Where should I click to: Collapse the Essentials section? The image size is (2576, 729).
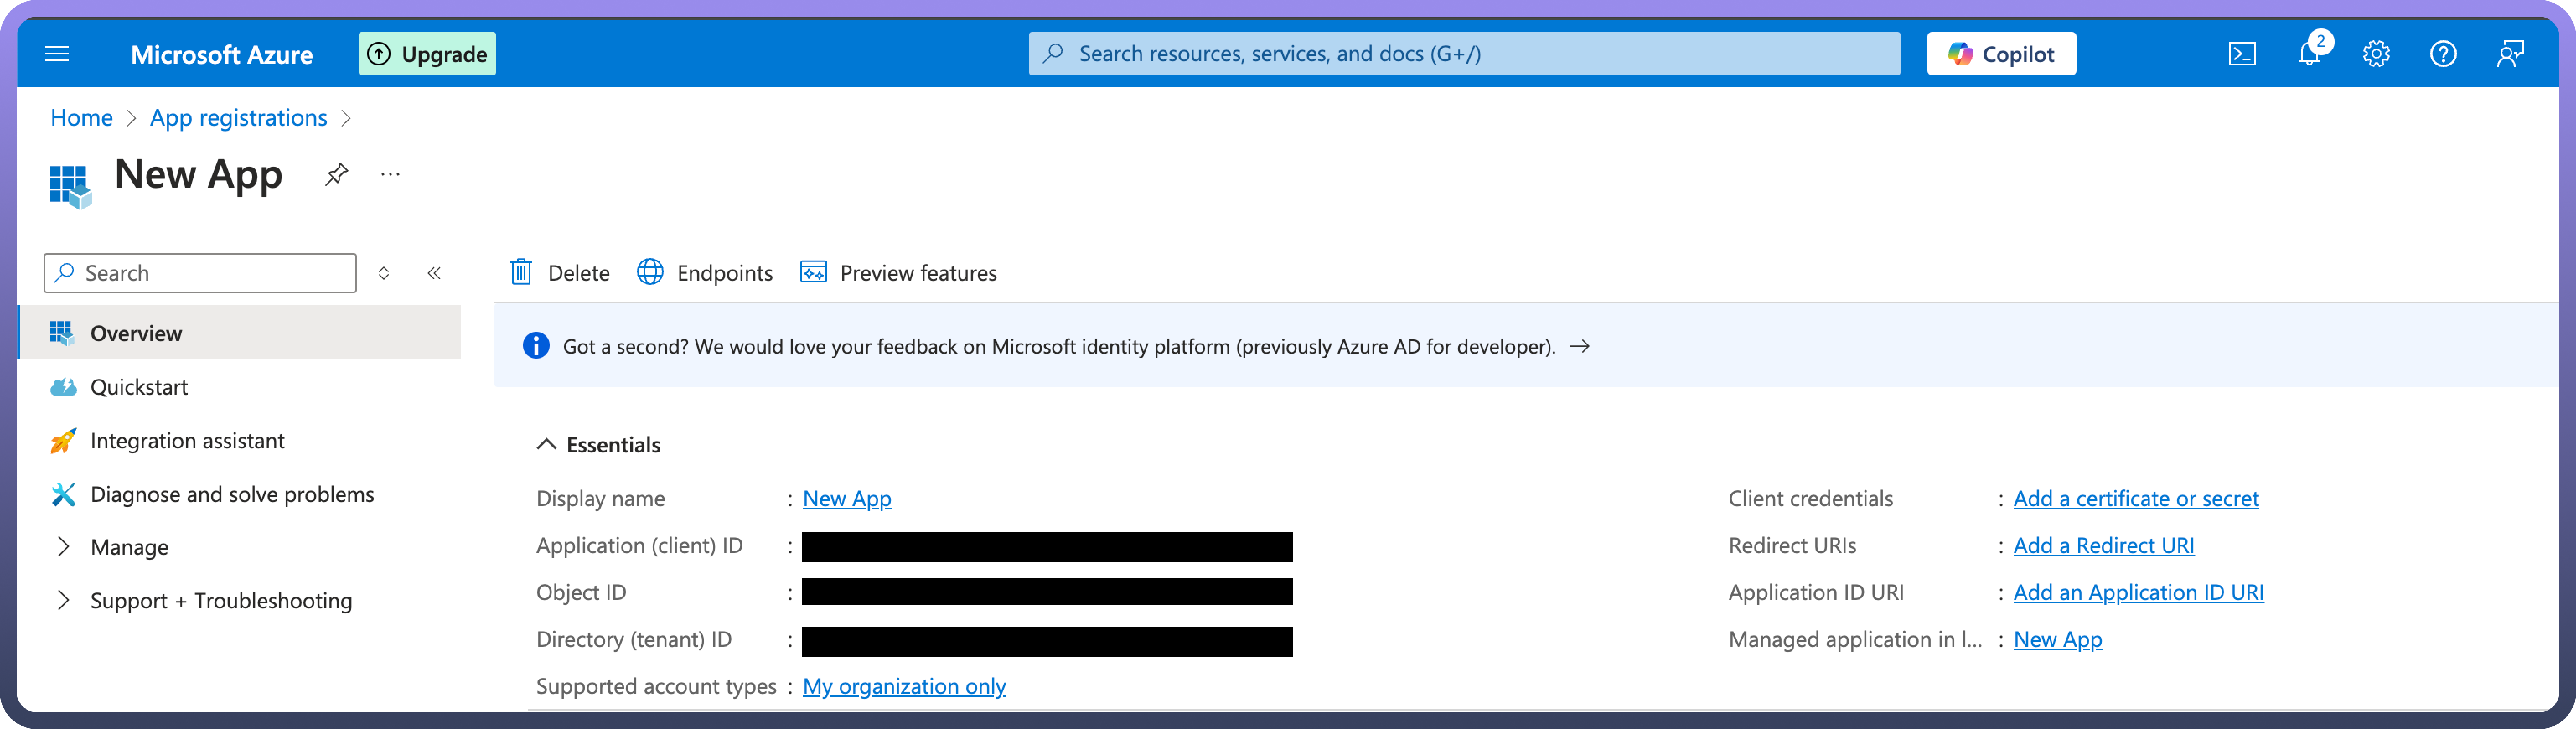pos(546,445)
